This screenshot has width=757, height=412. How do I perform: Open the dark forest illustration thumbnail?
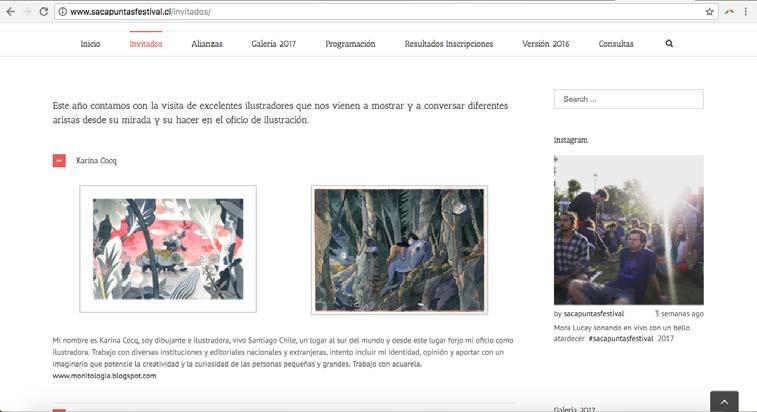[399, 250]
